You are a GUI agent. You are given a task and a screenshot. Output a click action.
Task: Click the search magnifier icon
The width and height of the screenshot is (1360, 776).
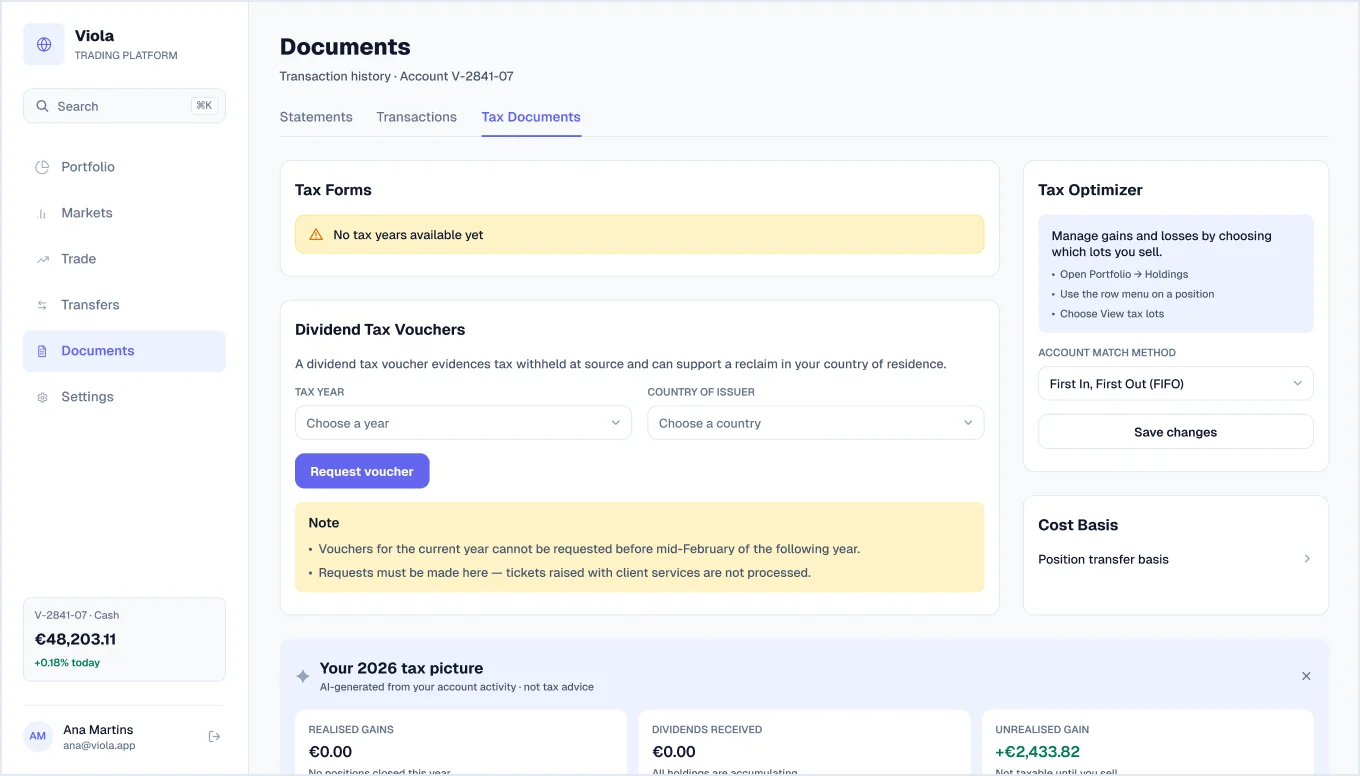pos(42,106)
